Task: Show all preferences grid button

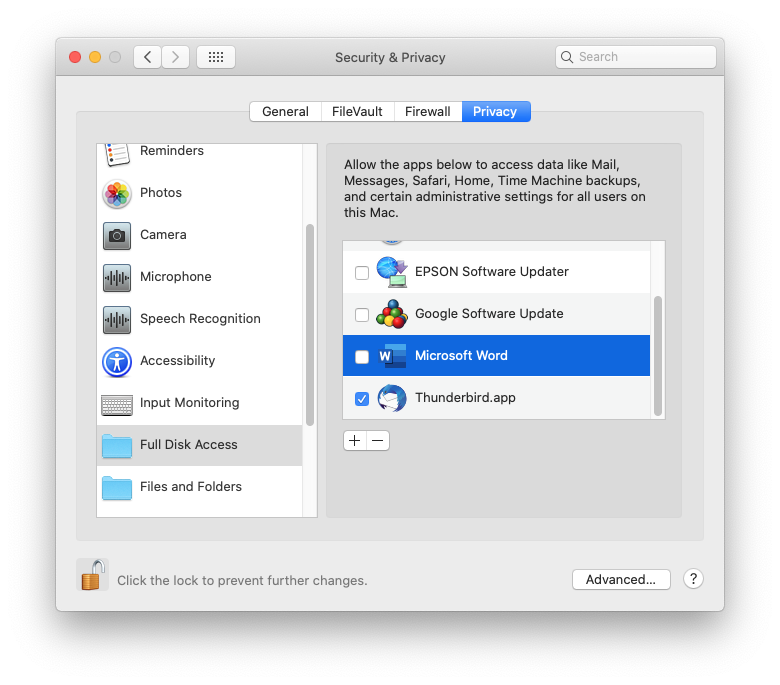Action: coord(216,57)
